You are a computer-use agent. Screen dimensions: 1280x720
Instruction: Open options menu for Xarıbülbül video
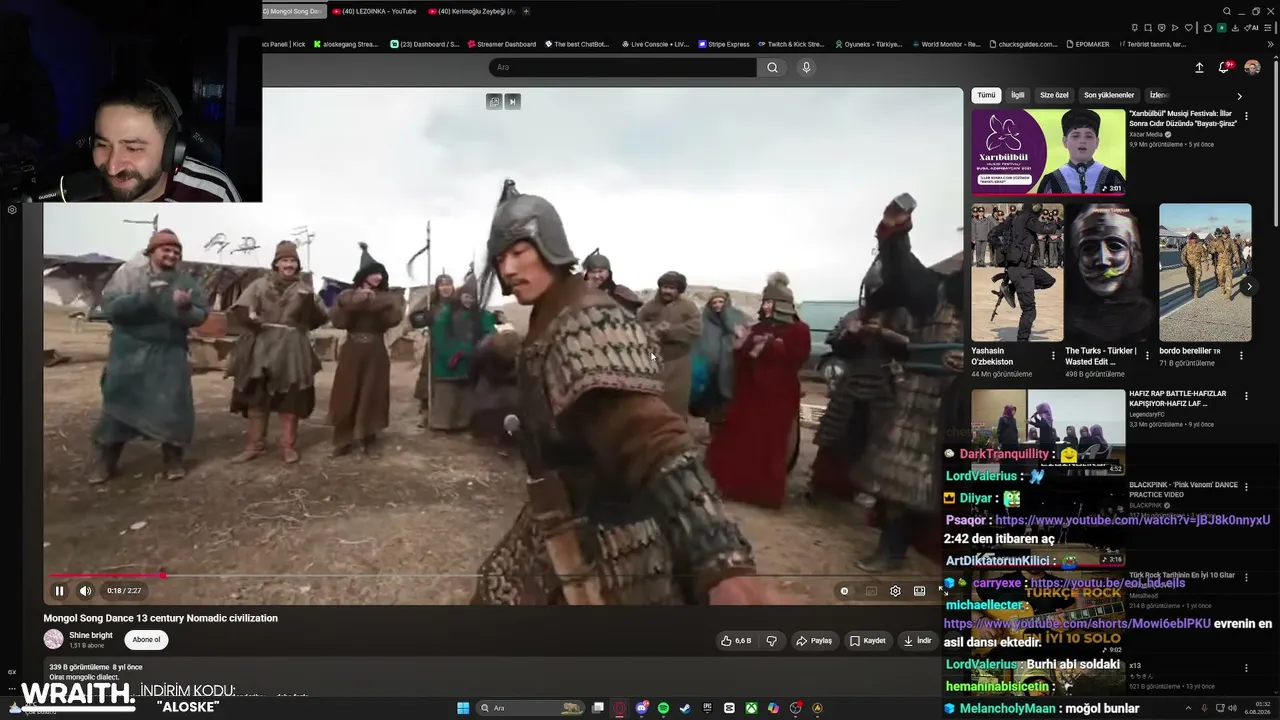click(x=1246, y=116)
